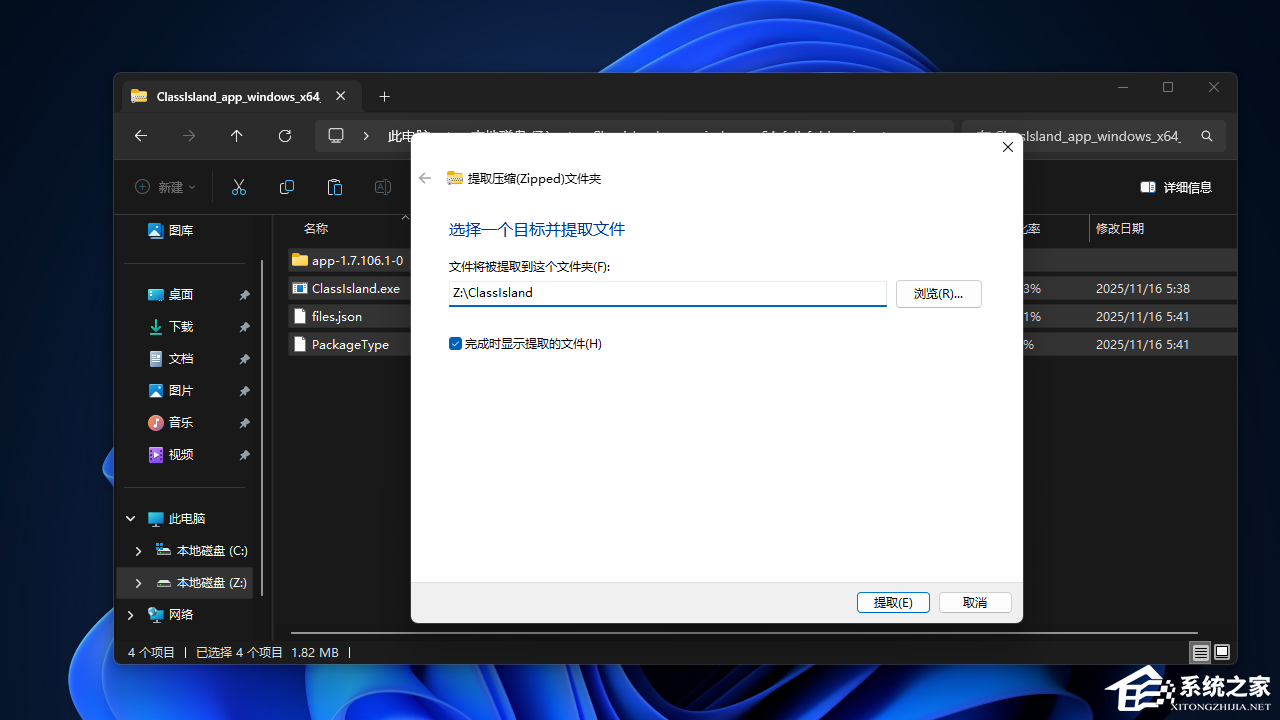Image resolution: width=1280 pixels, height=720 pixels.
Task: Minimize the File Explorer window
Action: (1122, 88)
